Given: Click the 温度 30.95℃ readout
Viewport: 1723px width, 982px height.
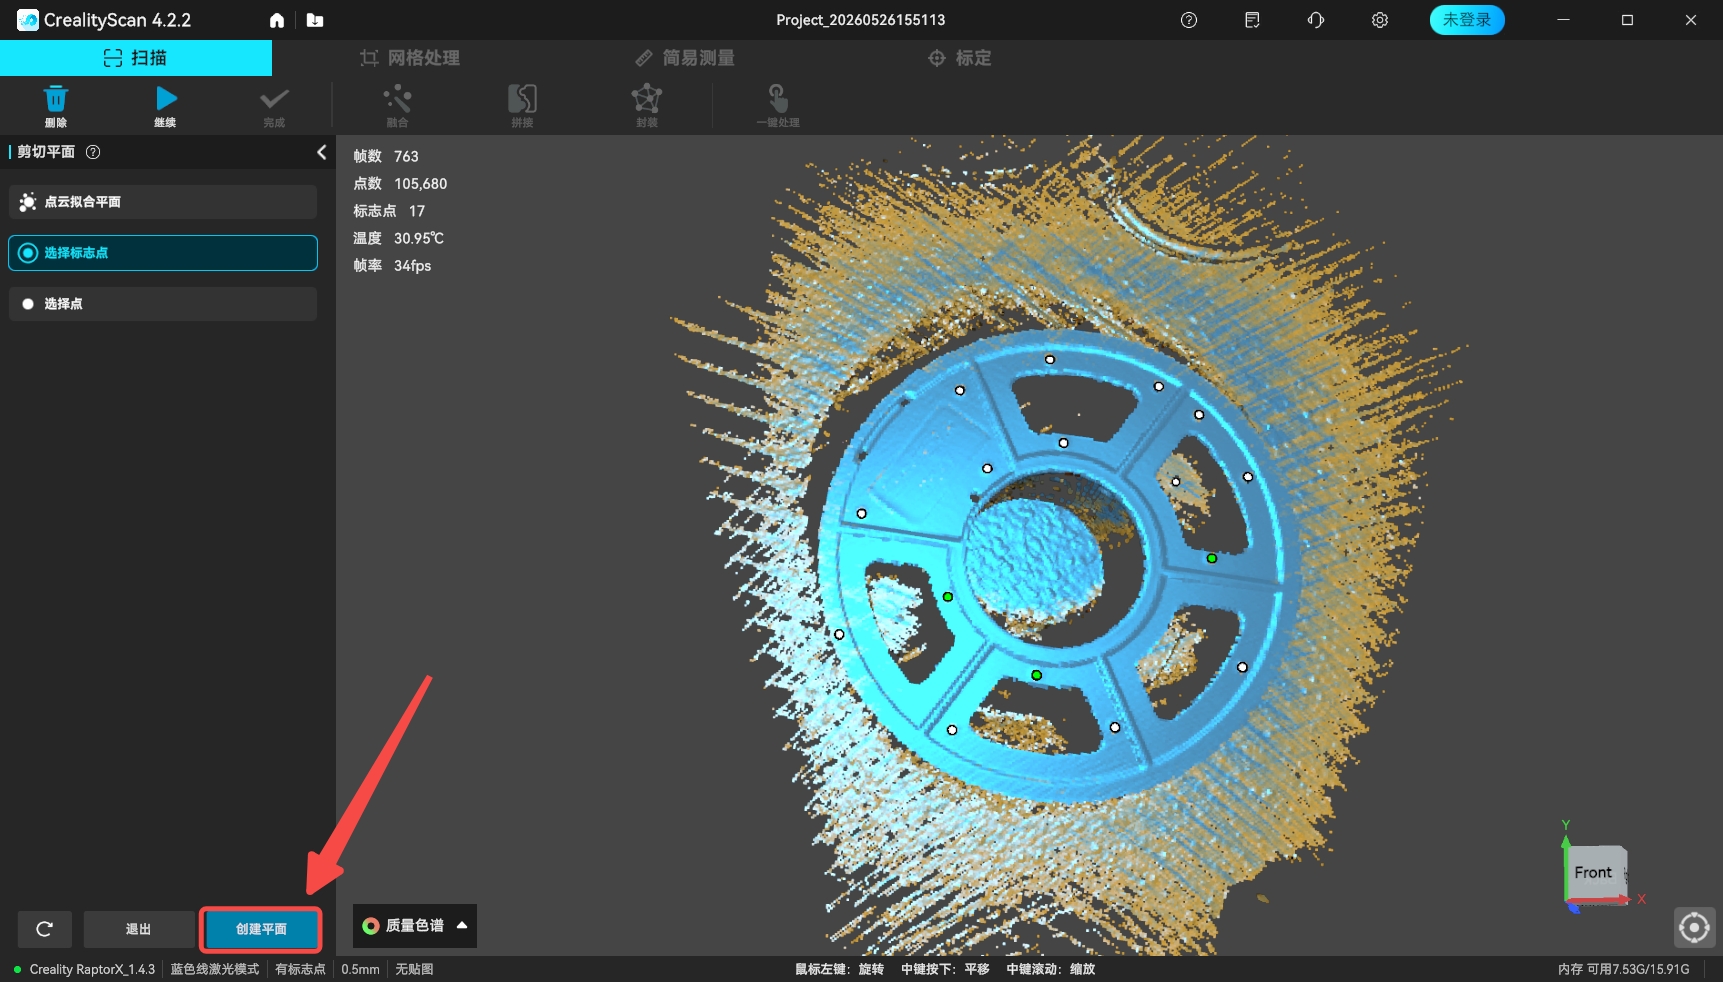Looking at the screenshot, I should point(398,238).
